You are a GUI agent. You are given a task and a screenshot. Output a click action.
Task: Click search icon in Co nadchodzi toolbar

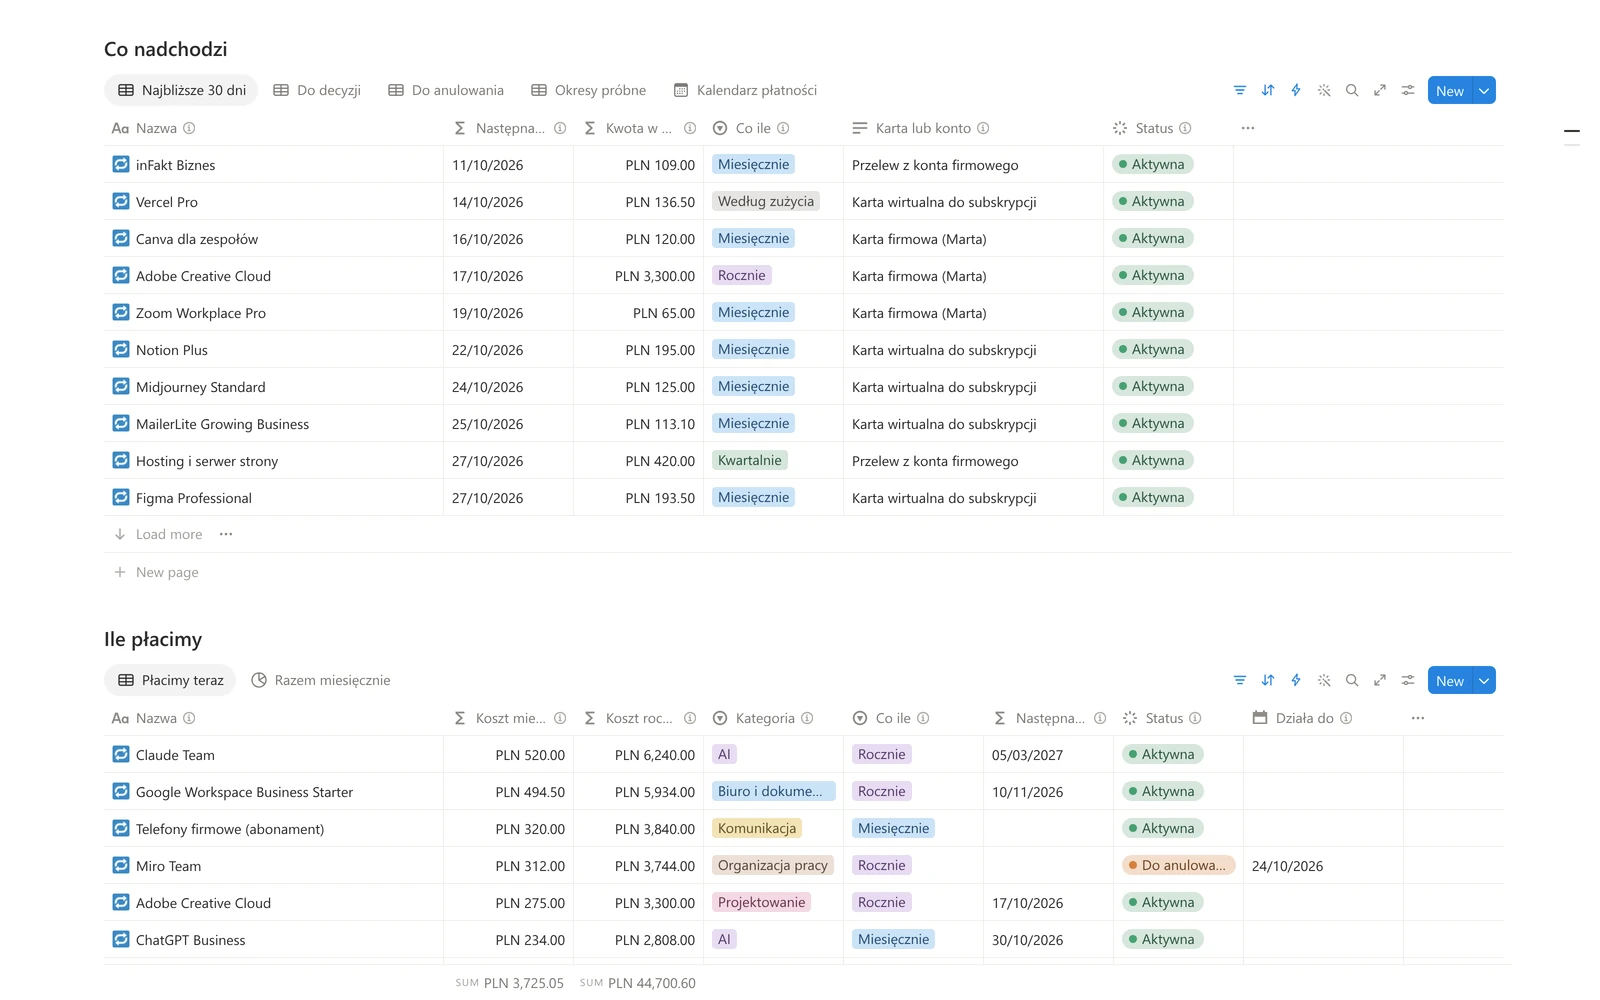[x=1352, y=90]
